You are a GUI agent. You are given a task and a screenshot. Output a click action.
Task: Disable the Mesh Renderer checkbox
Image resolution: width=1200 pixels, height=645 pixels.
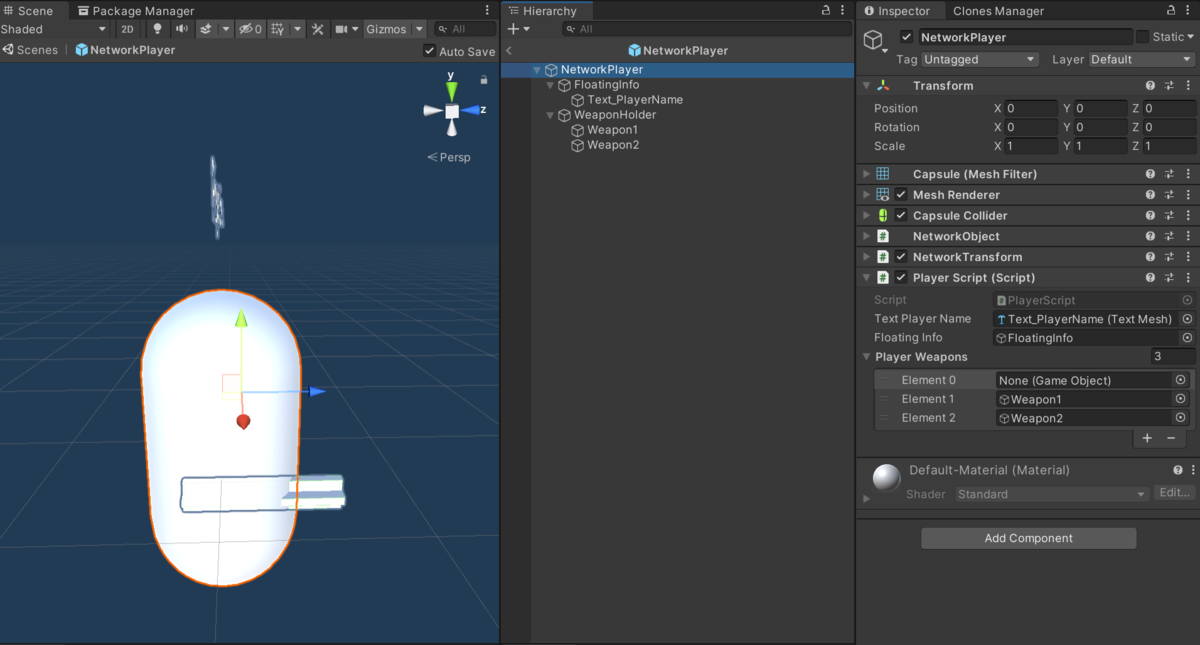click(x=901, y=195)
